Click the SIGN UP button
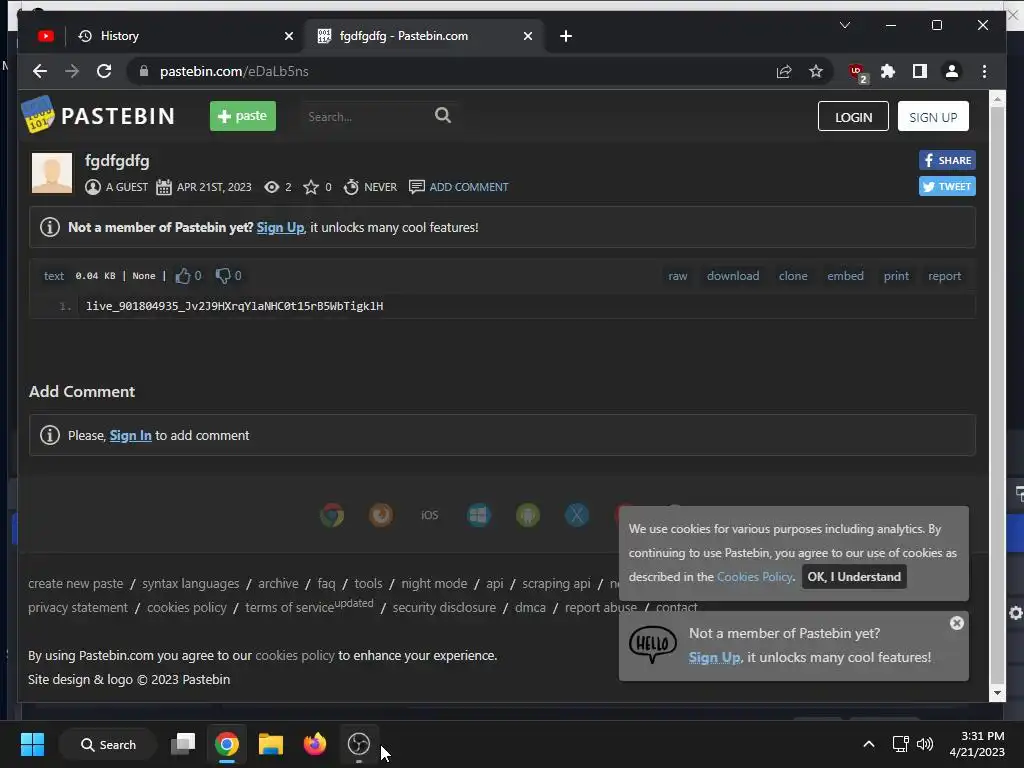 933,116
